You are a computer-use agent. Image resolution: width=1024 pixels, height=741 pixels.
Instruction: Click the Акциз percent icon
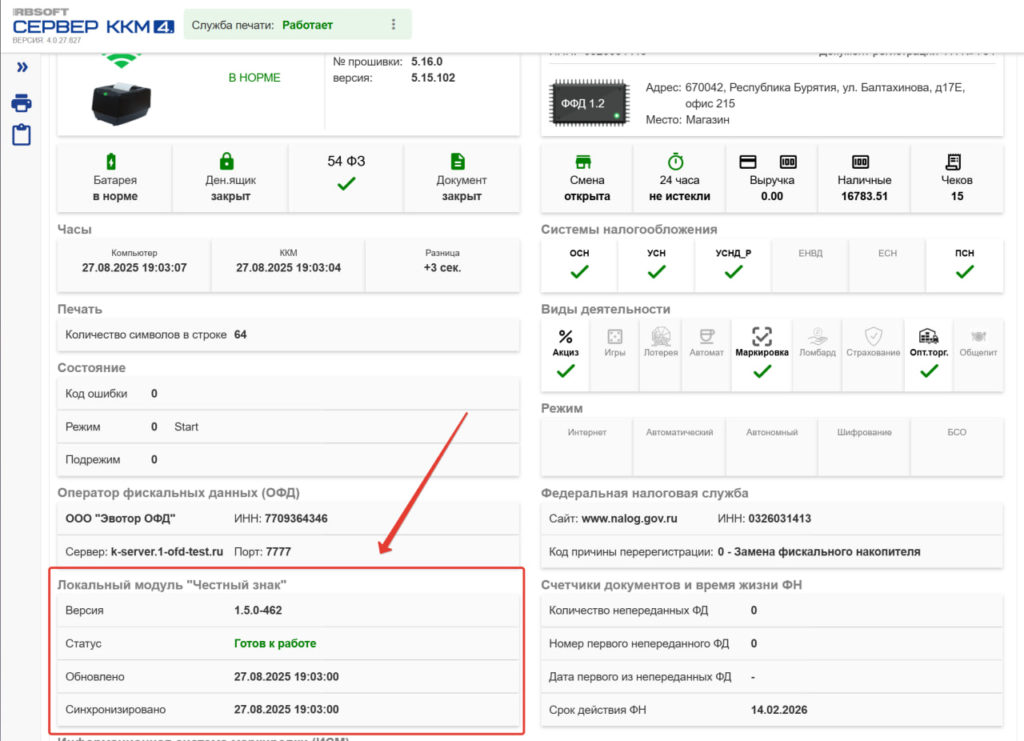566,336
